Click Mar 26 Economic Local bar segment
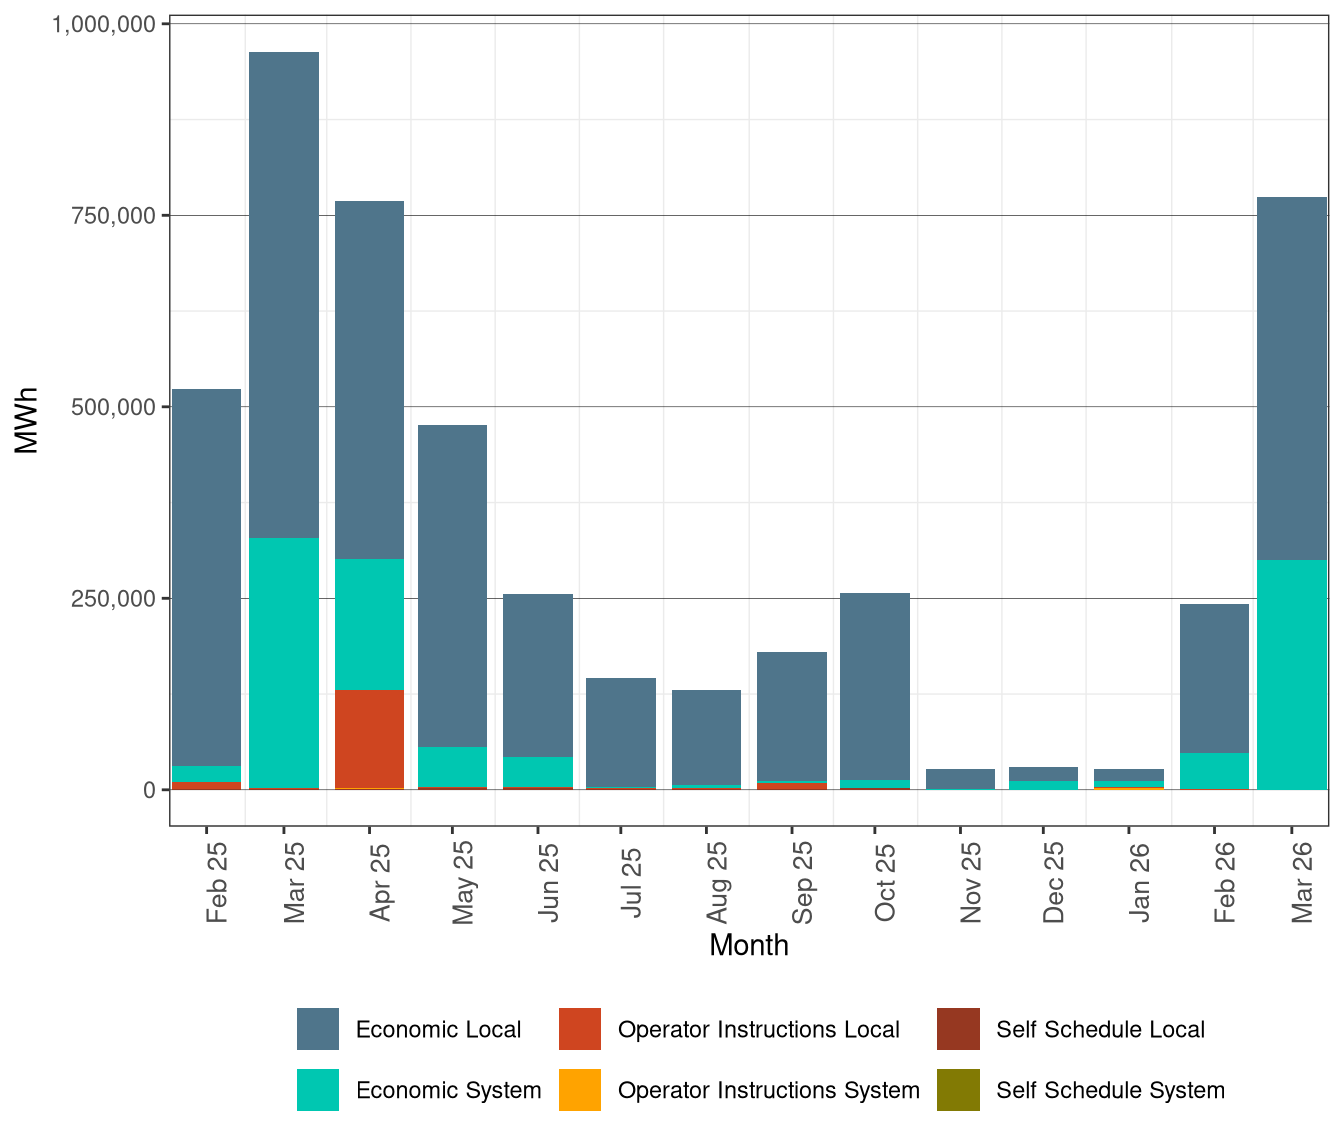The width and height of the screenshot is (1344, 1142). point(1292,378)
